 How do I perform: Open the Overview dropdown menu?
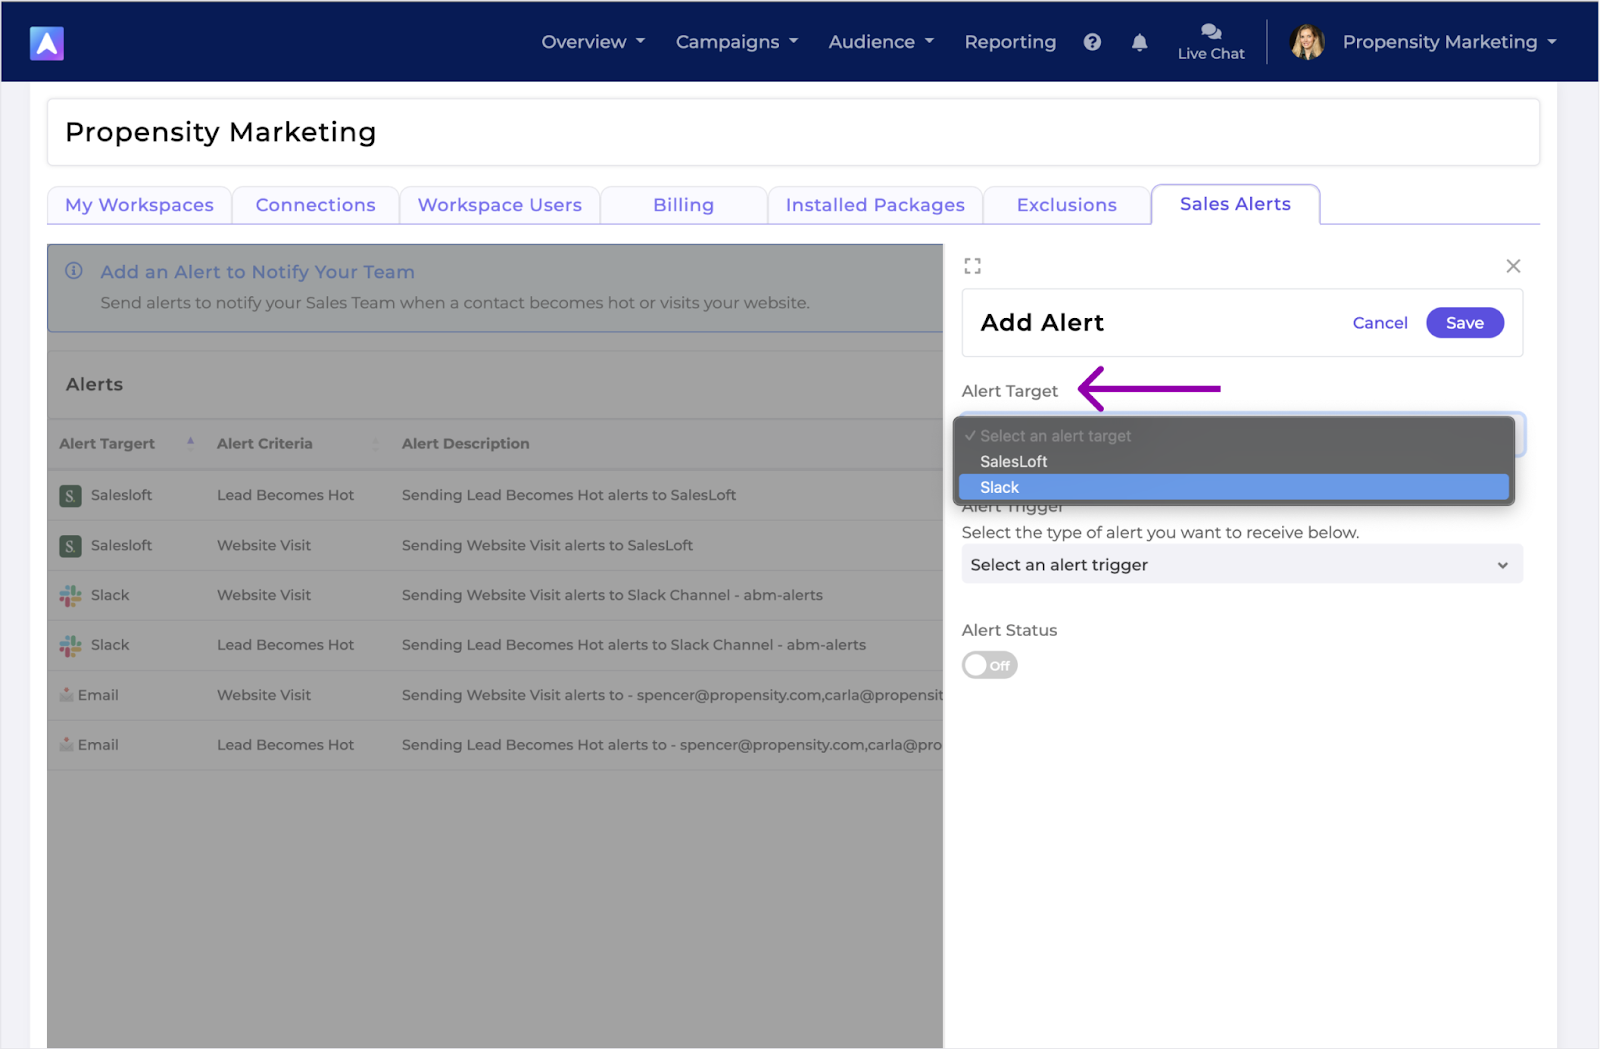click(x=593, y=42)
